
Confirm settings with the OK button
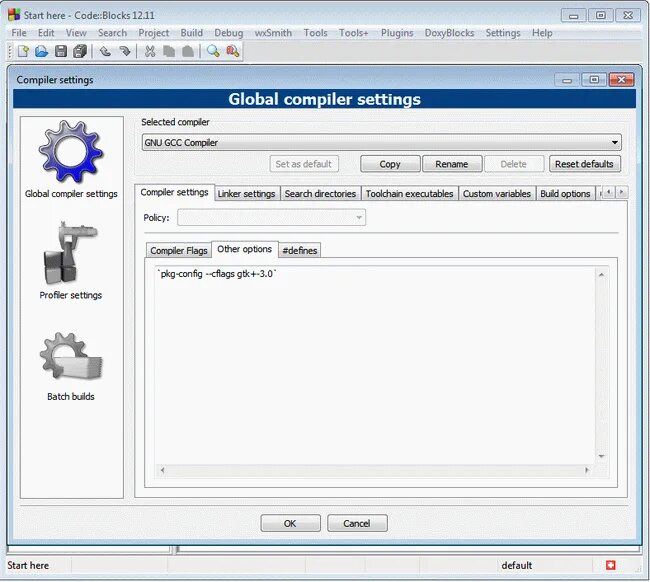[290, 523]
